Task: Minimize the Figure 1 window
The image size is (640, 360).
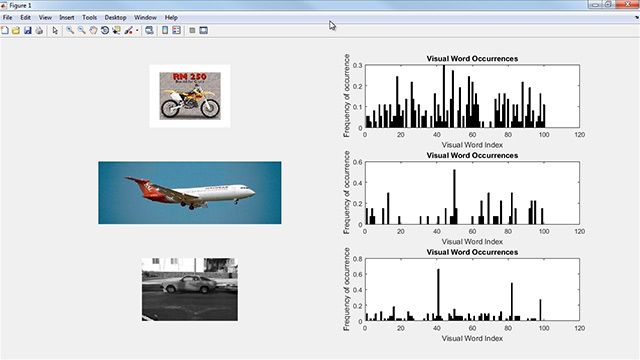Action: pos(595,4)
